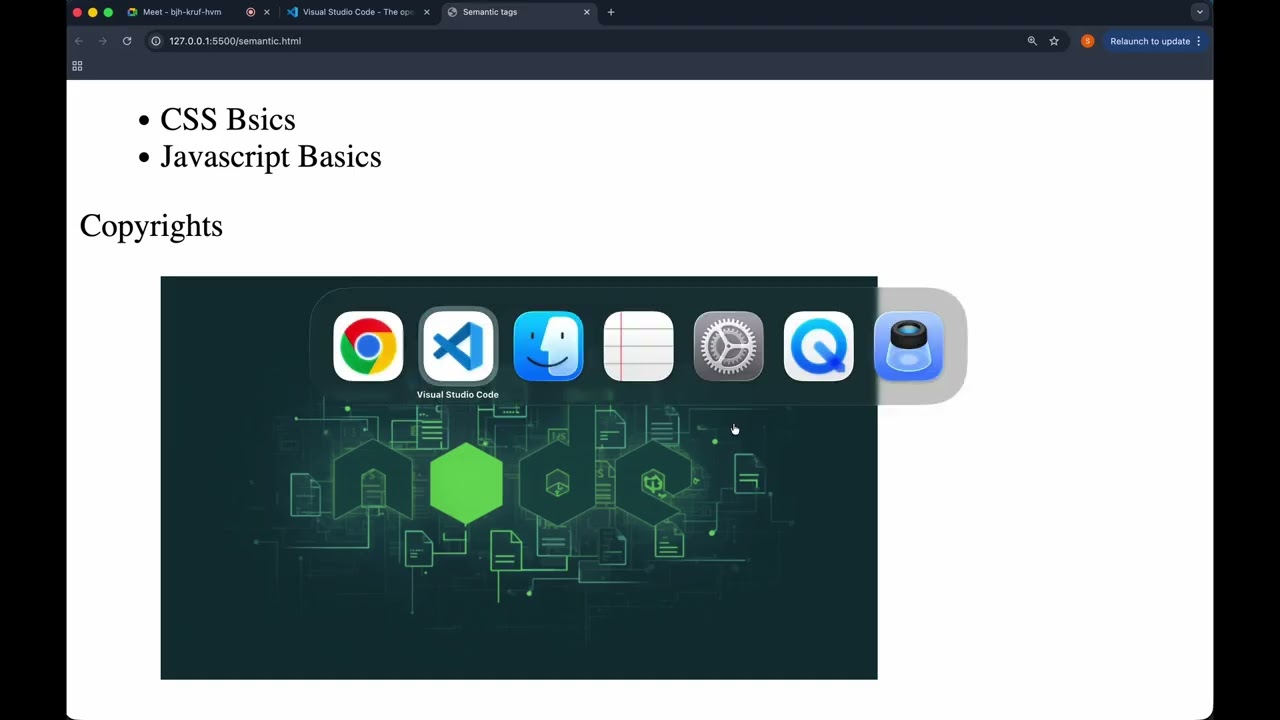1280x720 pixels.
Task: Click the green hexagon network image
Action: click(x=519, y=478)
